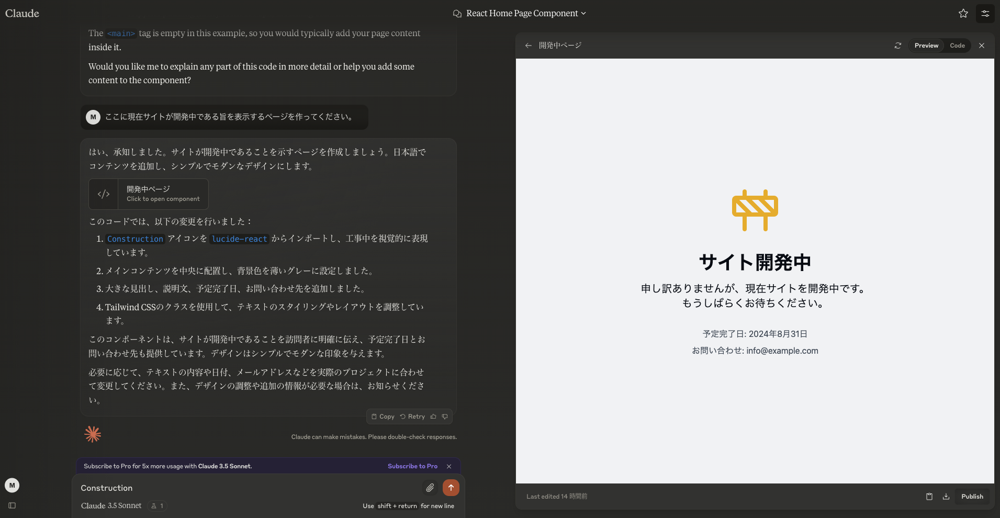Click the info@example.com contact line in preview
The image size is (1000, 518).
point(754,351)
